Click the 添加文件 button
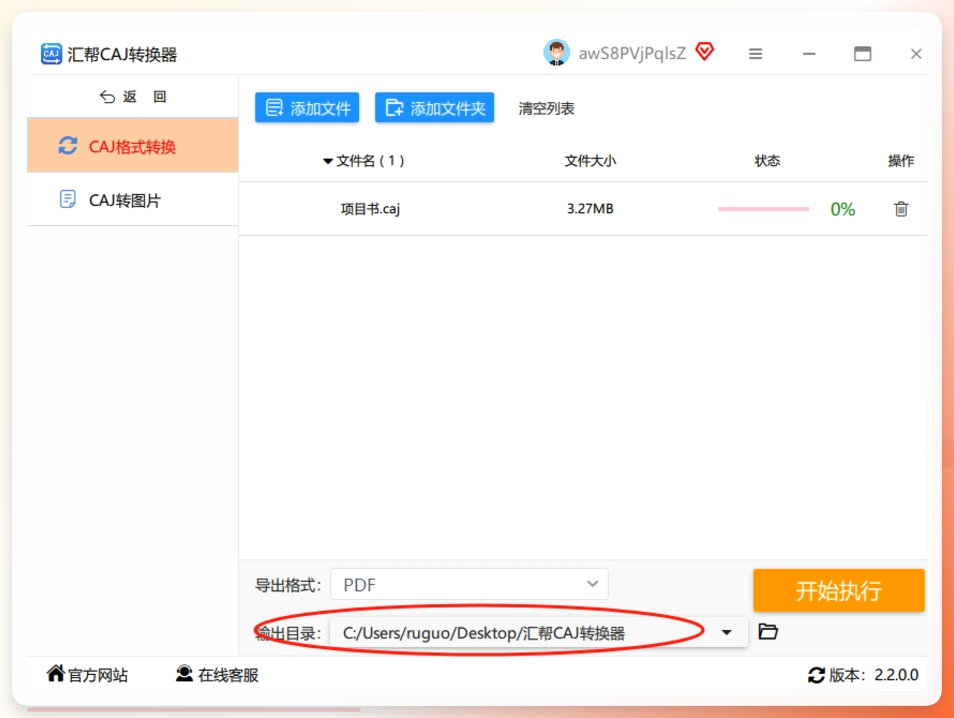The height and width of the screenshot is (718, 954). (307, 108)
